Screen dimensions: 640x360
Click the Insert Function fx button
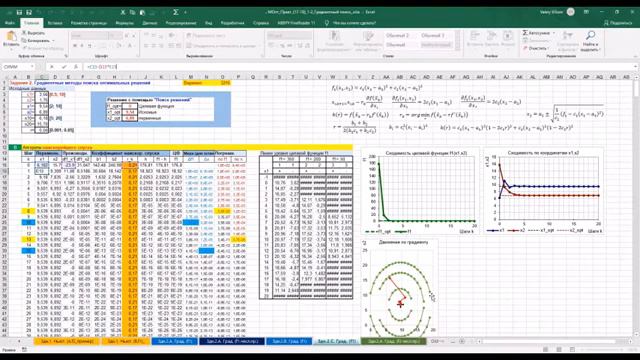[76, 67]
